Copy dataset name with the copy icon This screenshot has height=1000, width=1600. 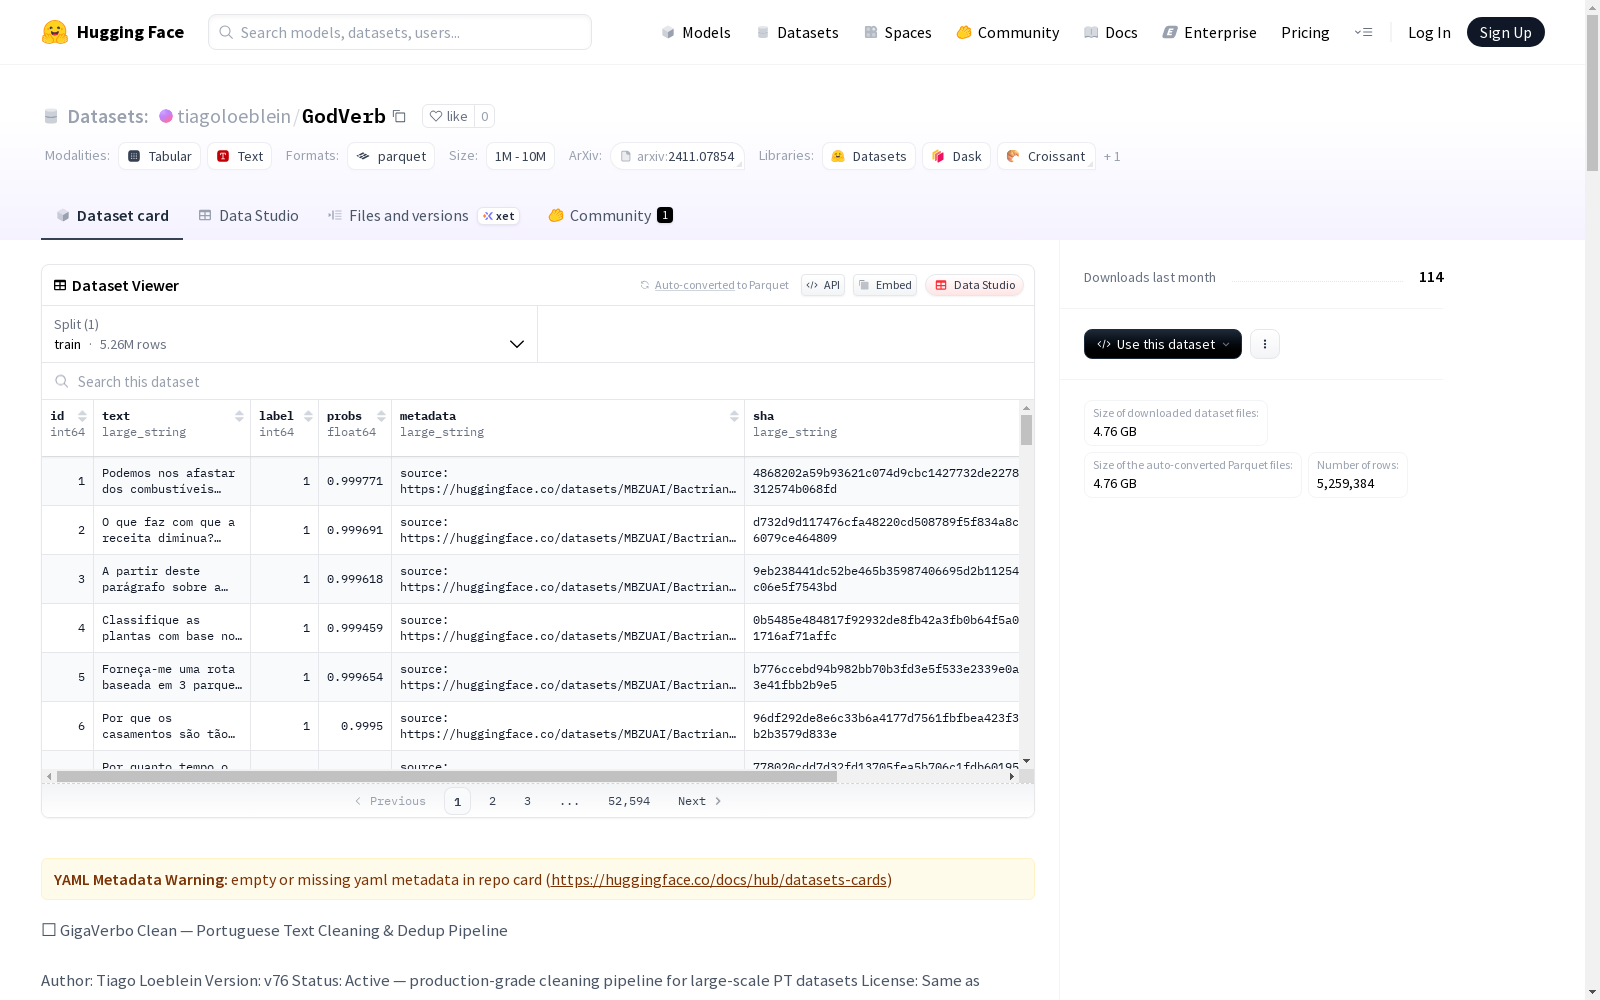(399, 116)
